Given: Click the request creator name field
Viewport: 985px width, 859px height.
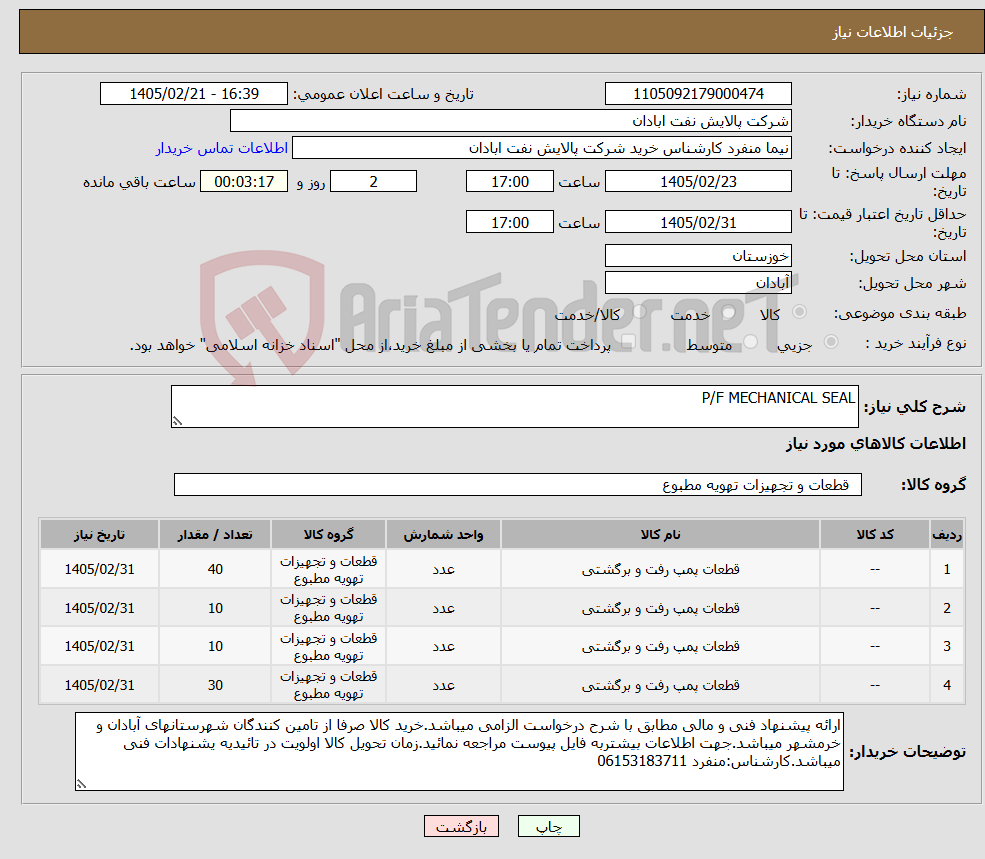Looking at the screenshot, I should pyautogui.click(x=541, y=148).
